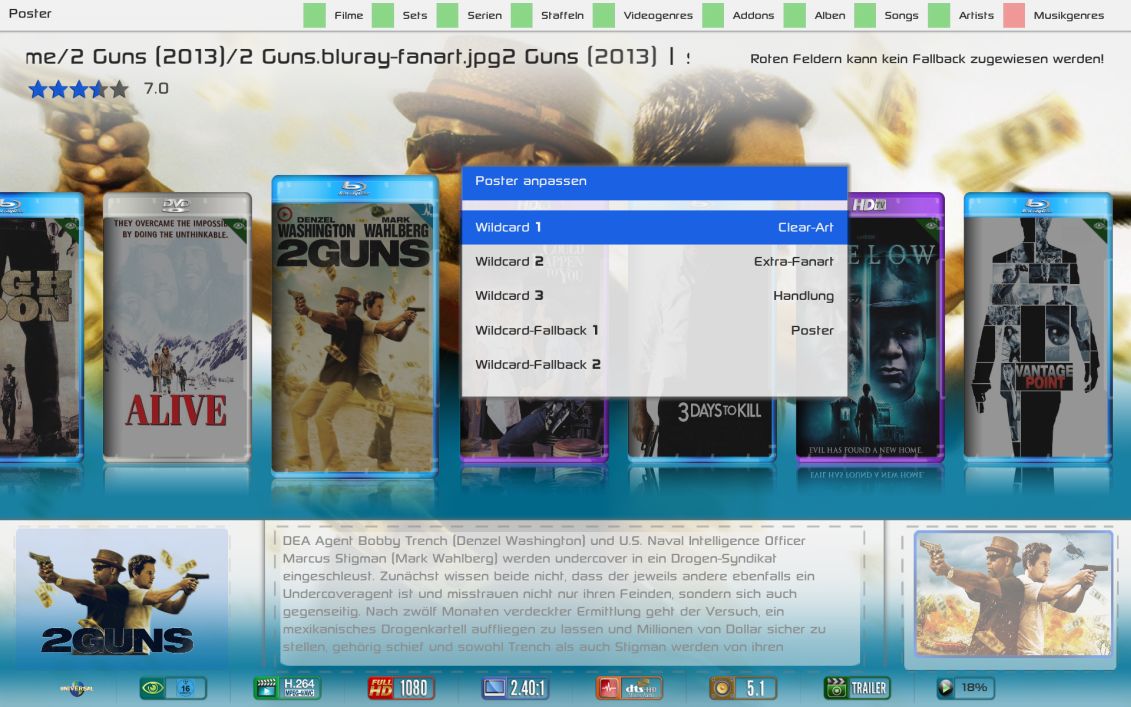Play the trailer via the TRAILER badge
Screen dimensions: 1131x707
[857, 688]
